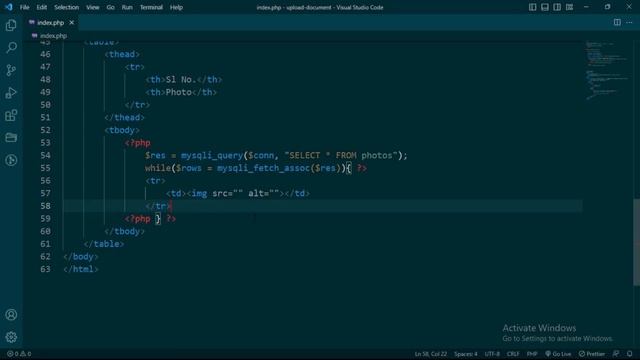Open the Extensions view

tap(11, 115)
